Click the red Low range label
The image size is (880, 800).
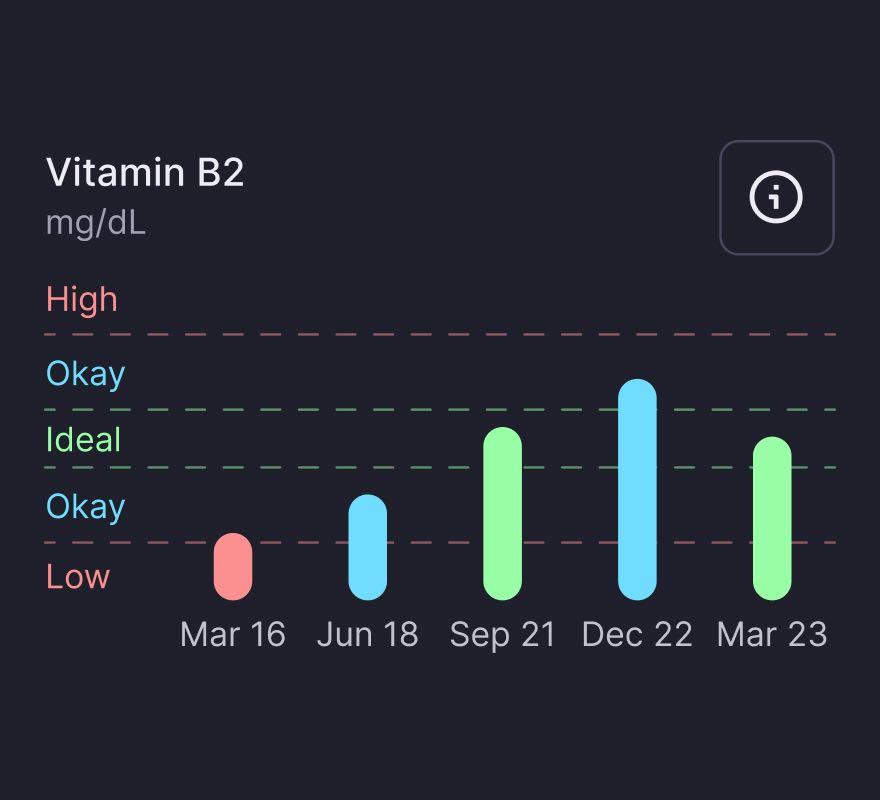(x=78, y=576)
